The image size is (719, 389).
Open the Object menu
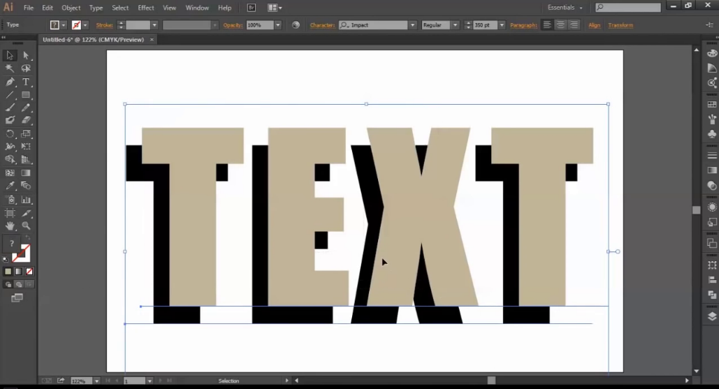pyautogui.click(x=71, y=8)
